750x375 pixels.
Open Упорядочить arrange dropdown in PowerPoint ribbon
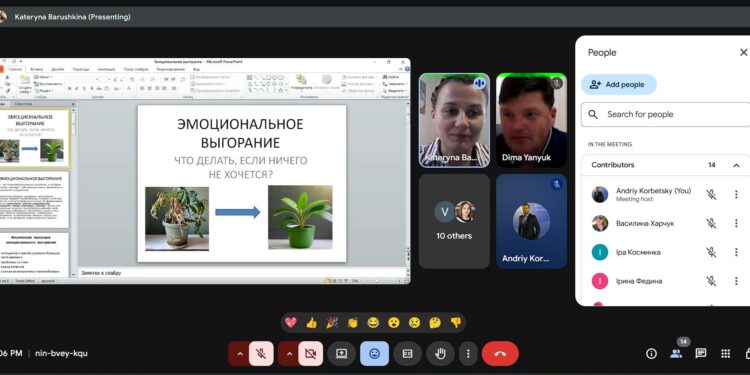[301, 82]
